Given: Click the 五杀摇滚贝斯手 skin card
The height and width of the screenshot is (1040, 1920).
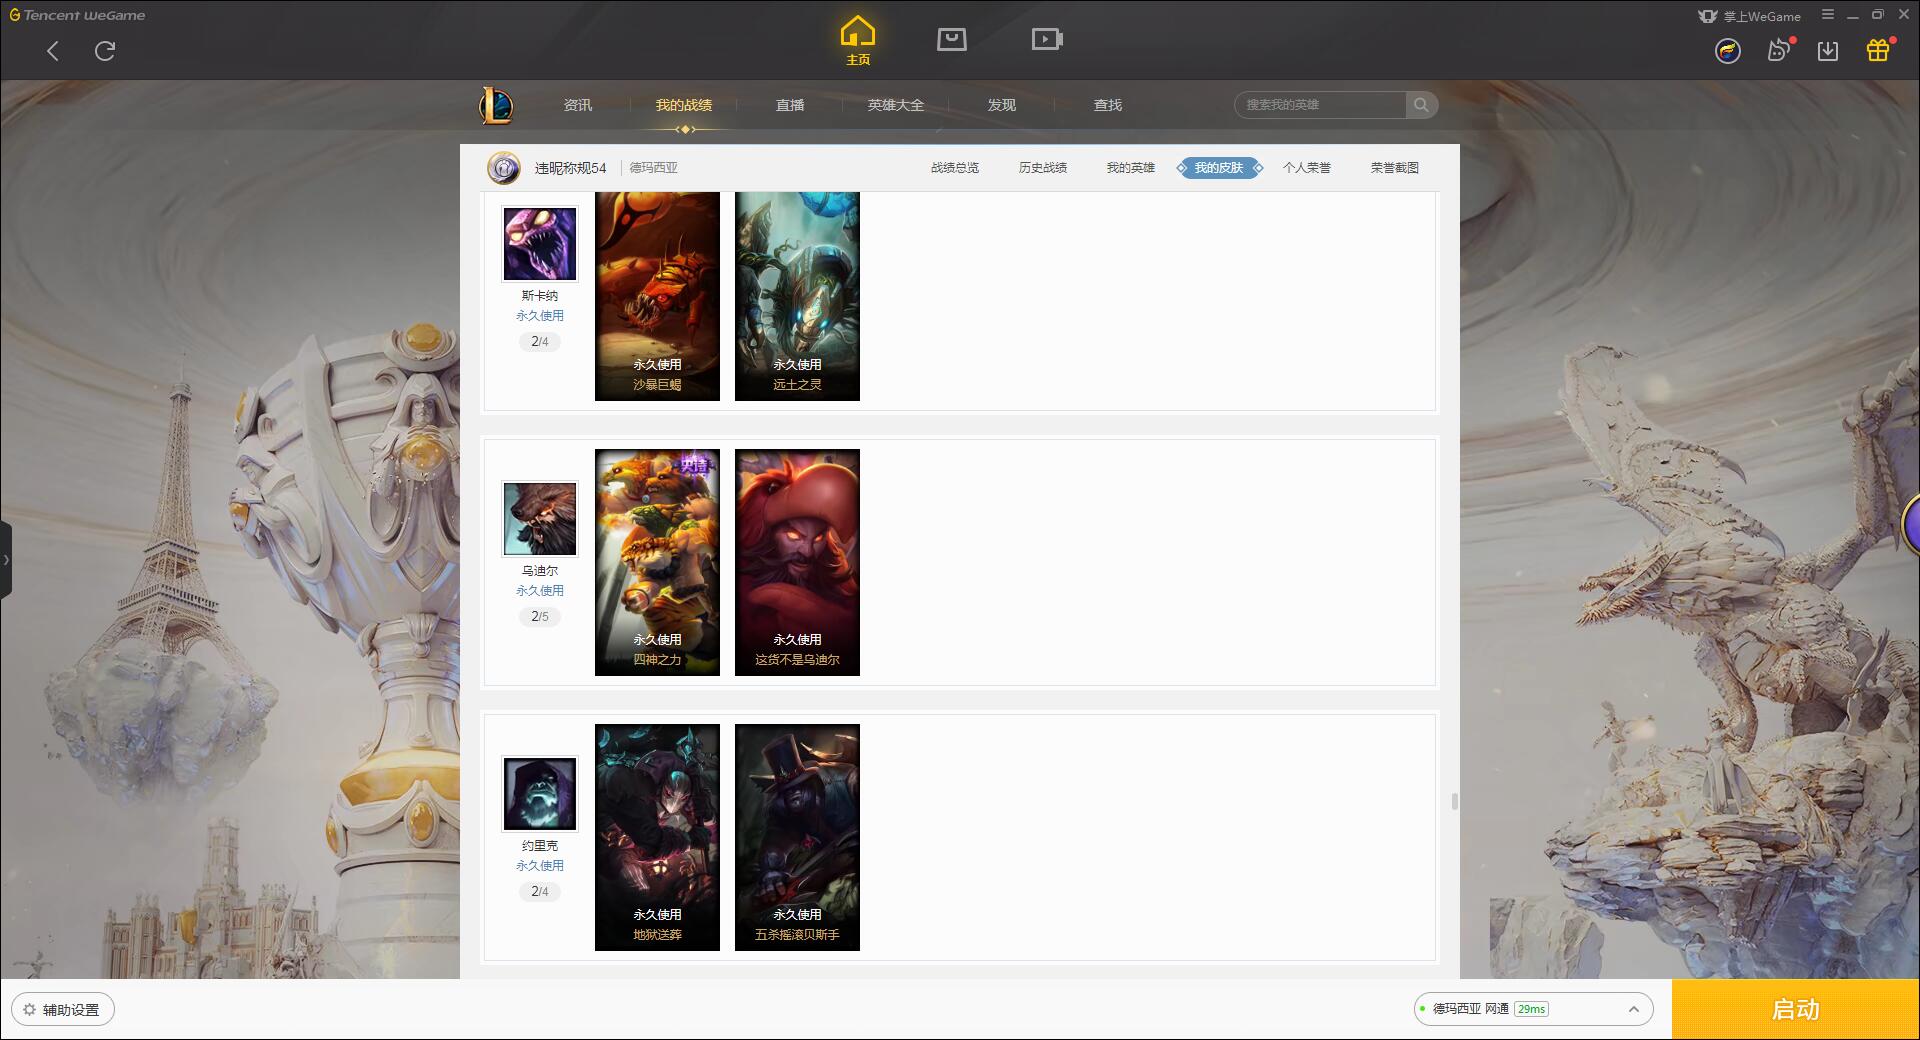Looking at the screenshot, I should click(797, 837).
